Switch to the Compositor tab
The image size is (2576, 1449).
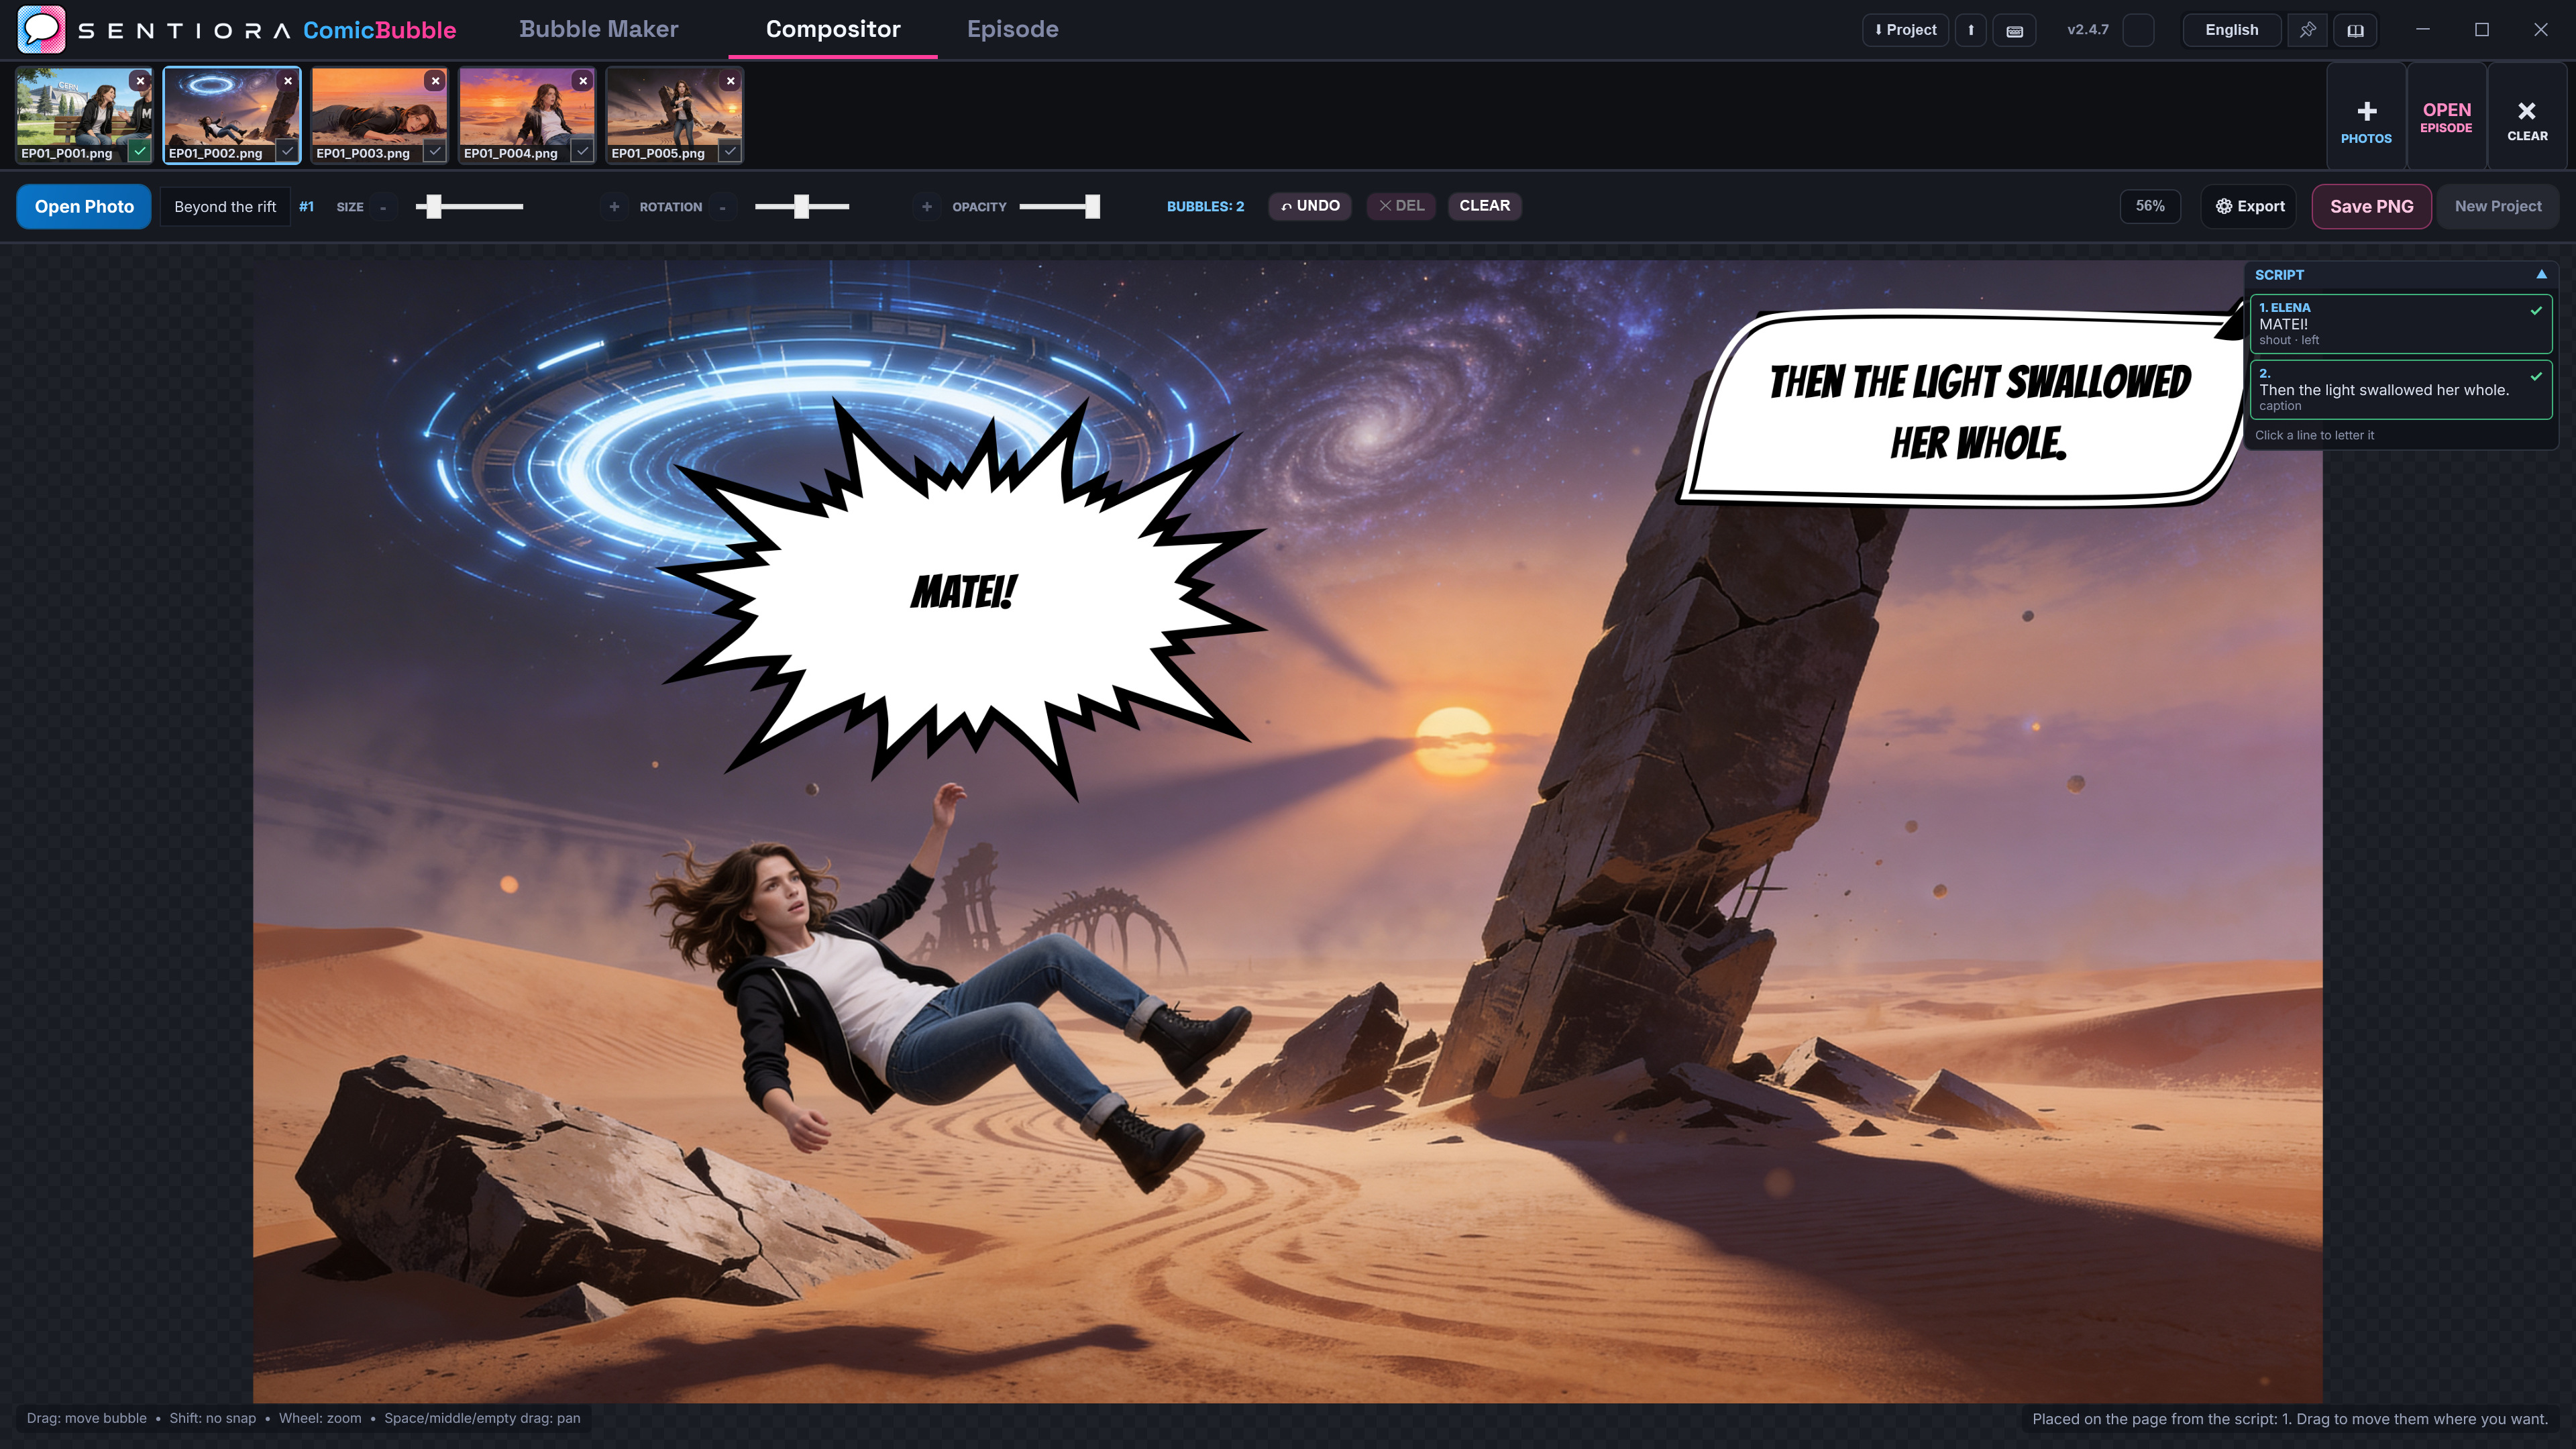(833, 29)
